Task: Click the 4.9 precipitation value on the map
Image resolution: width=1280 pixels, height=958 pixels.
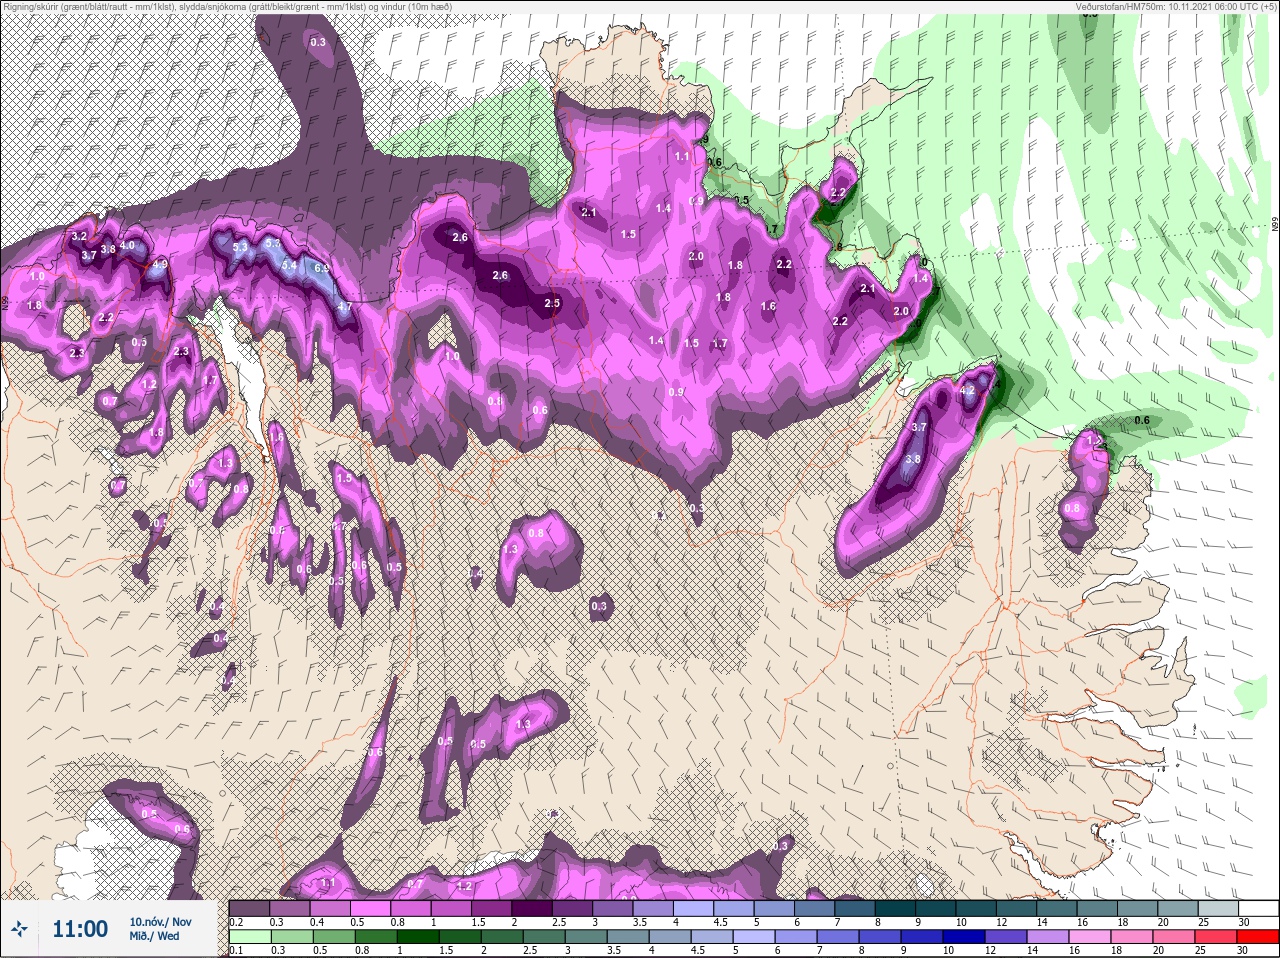Action: click(x=160, y=264)
